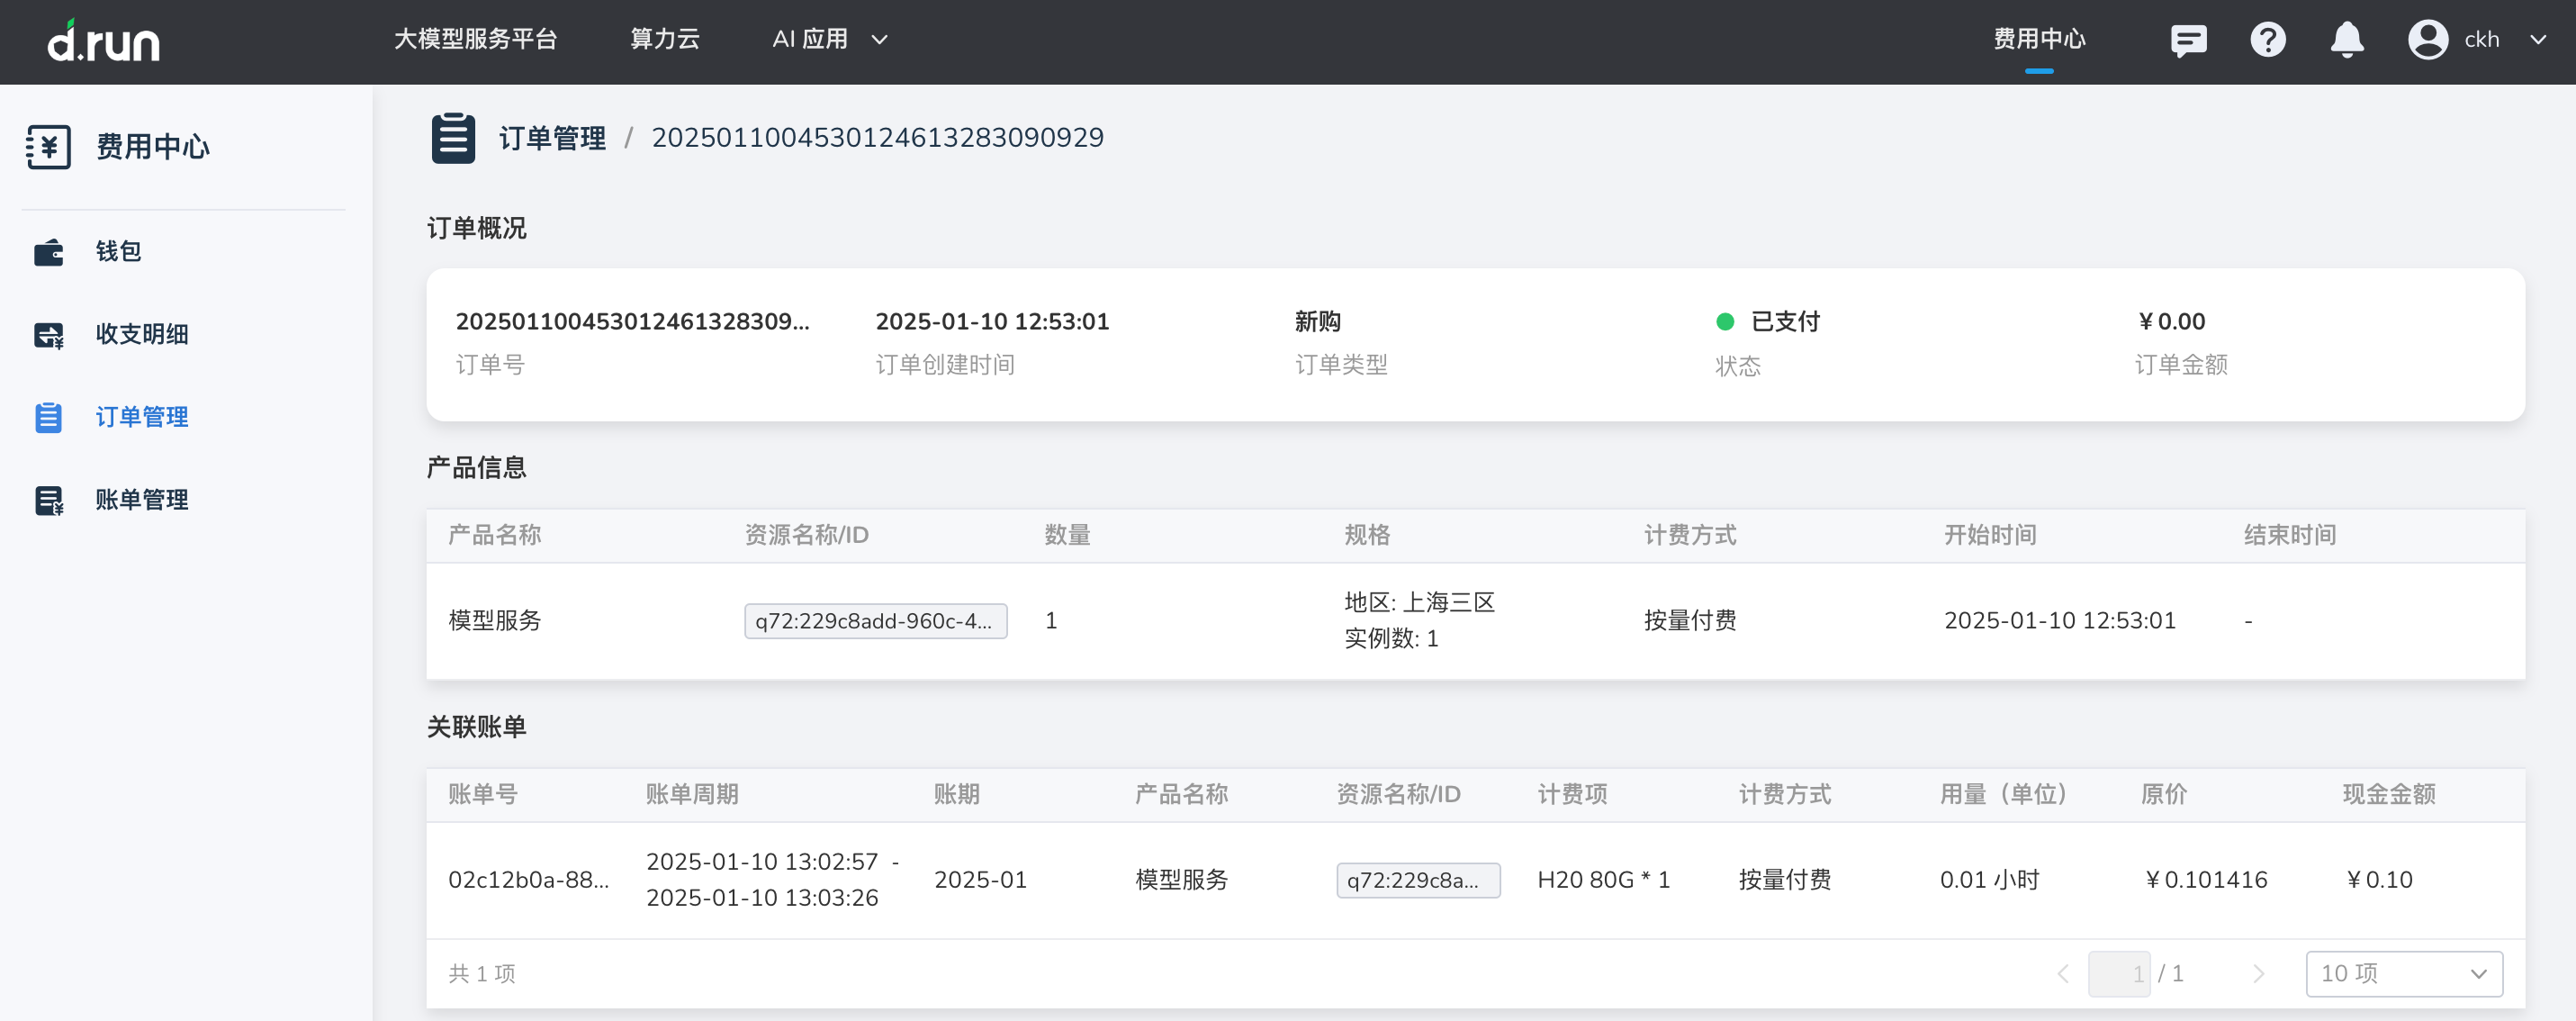Click resource ID tag q72:229c8add-960c-4...
The image size is (2576, 1021).
(875, 621)
